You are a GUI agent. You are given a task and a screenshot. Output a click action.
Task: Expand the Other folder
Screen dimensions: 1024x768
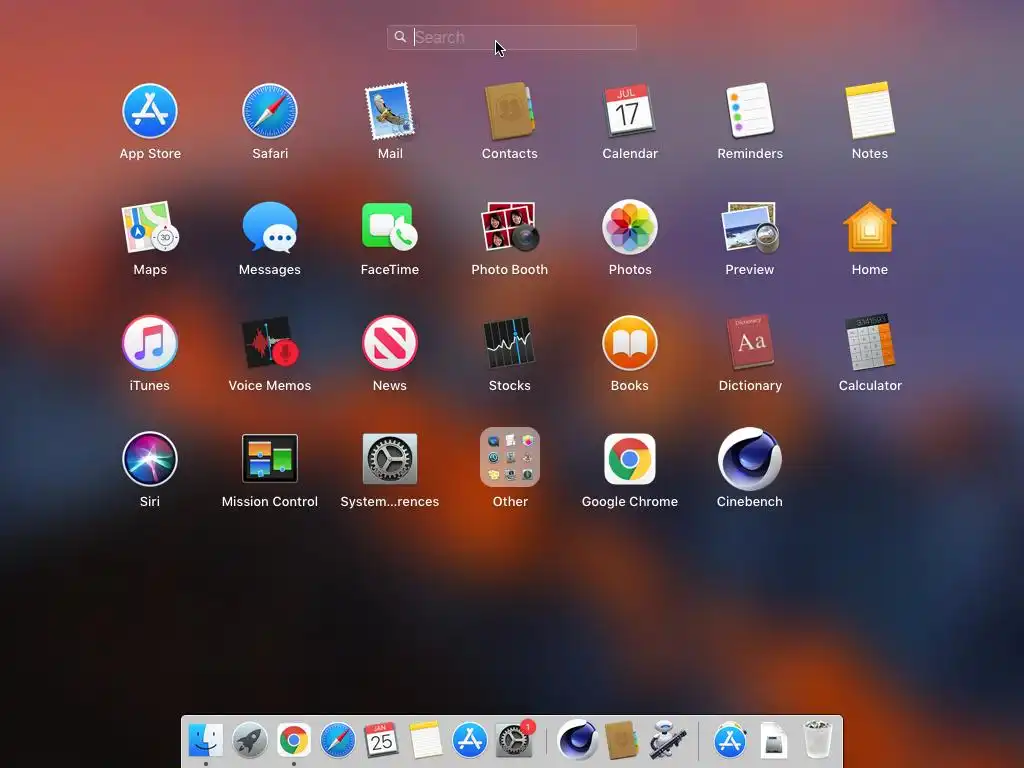[x=509, y=457]
